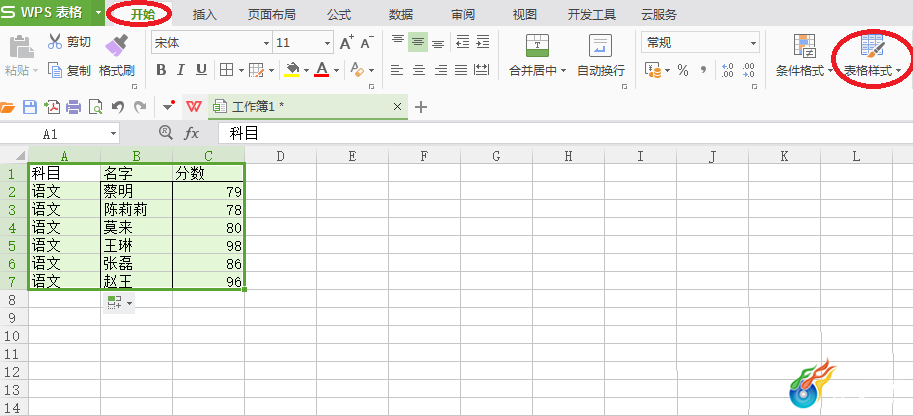The height and width of the screenshot is (416, 913).
Task: Open the 公式 ribbon tab
Action: [339, 15]
